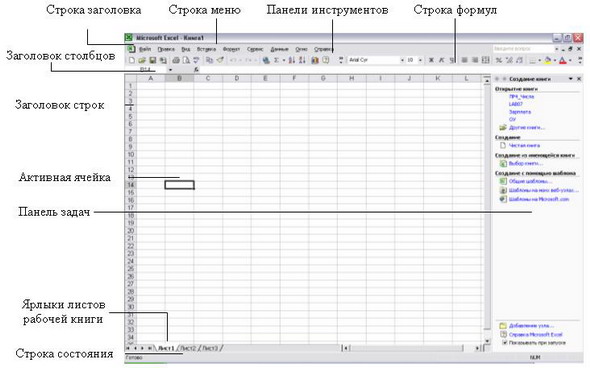
Task: Click the Fill Color paint bucket
Action: click(x=548, y=60)
